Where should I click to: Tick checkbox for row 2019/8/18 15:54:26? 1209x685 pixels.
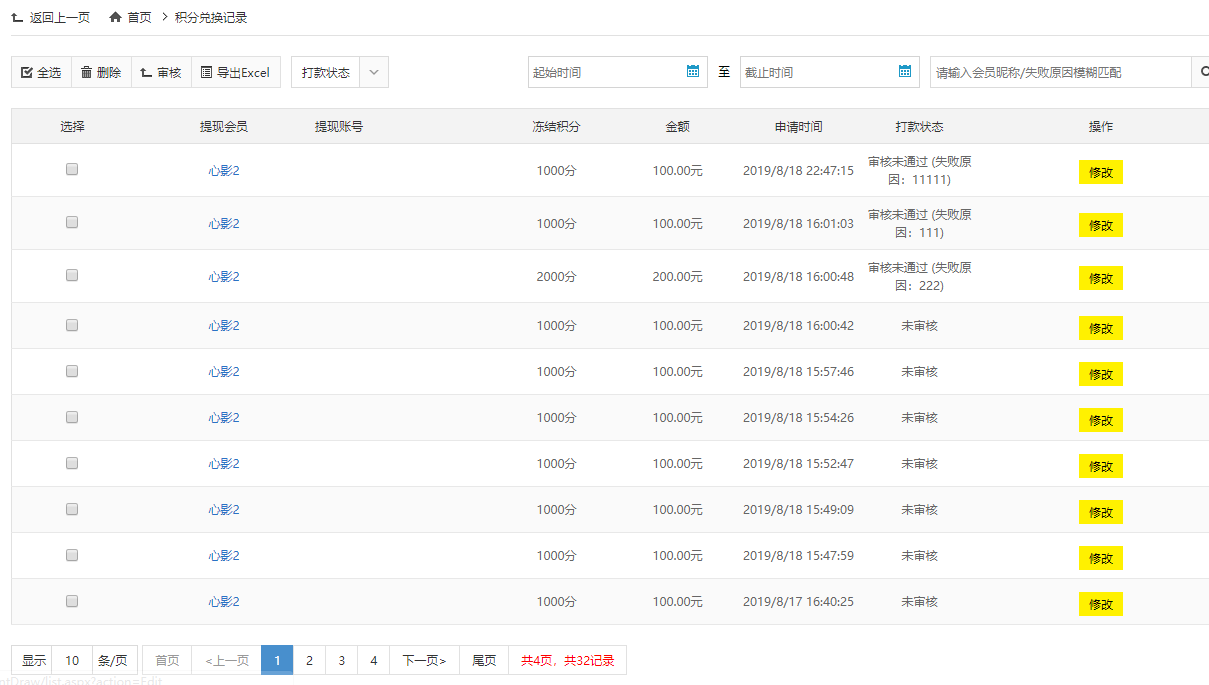[x=72, y=417]
